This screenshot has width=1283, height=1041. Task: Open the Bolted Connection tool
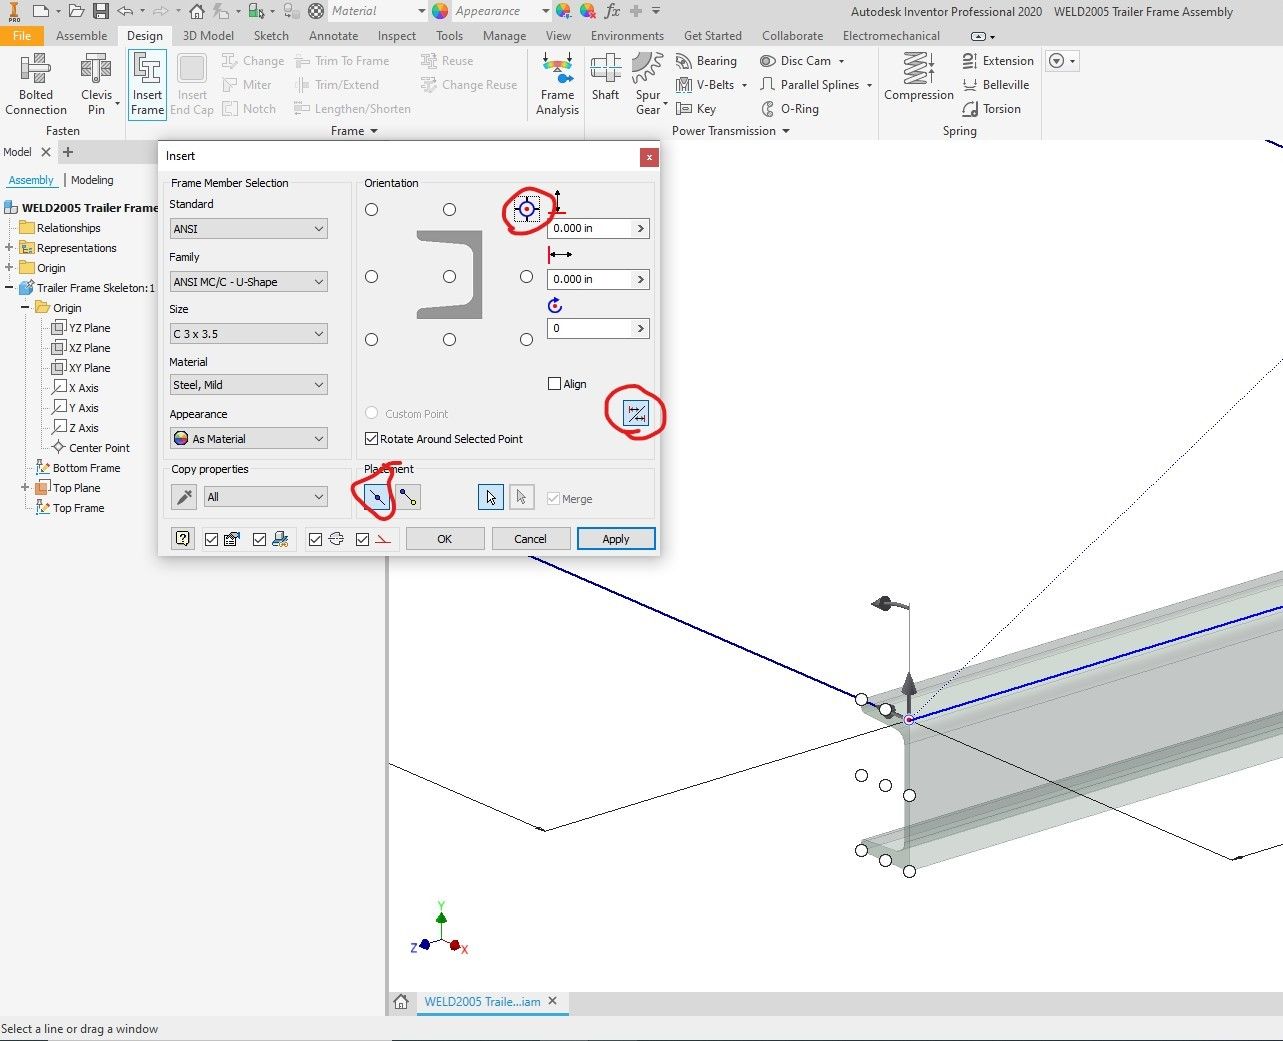pyautogui.click(x=36, y=84)
